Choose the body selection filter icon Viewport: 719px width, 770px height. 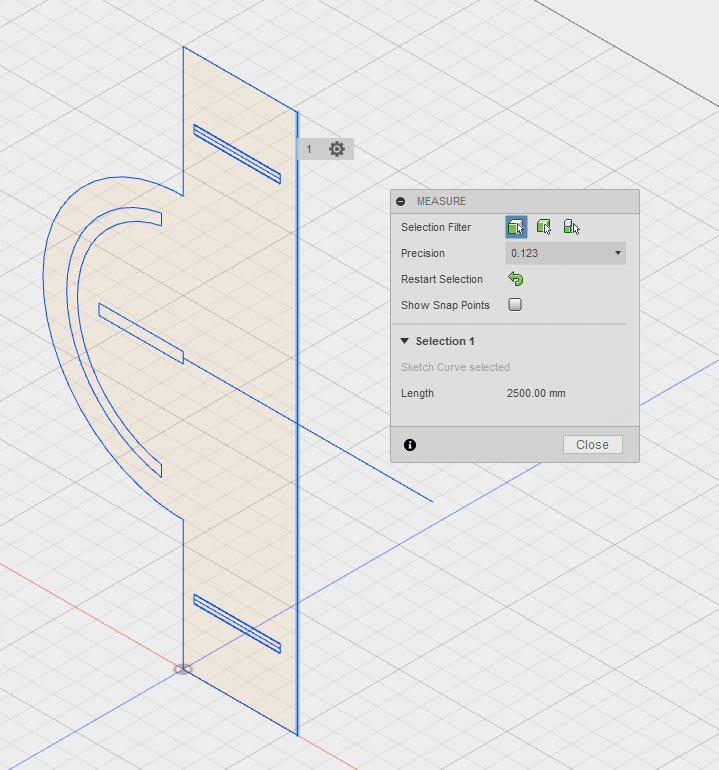click(x=544, y=227)
